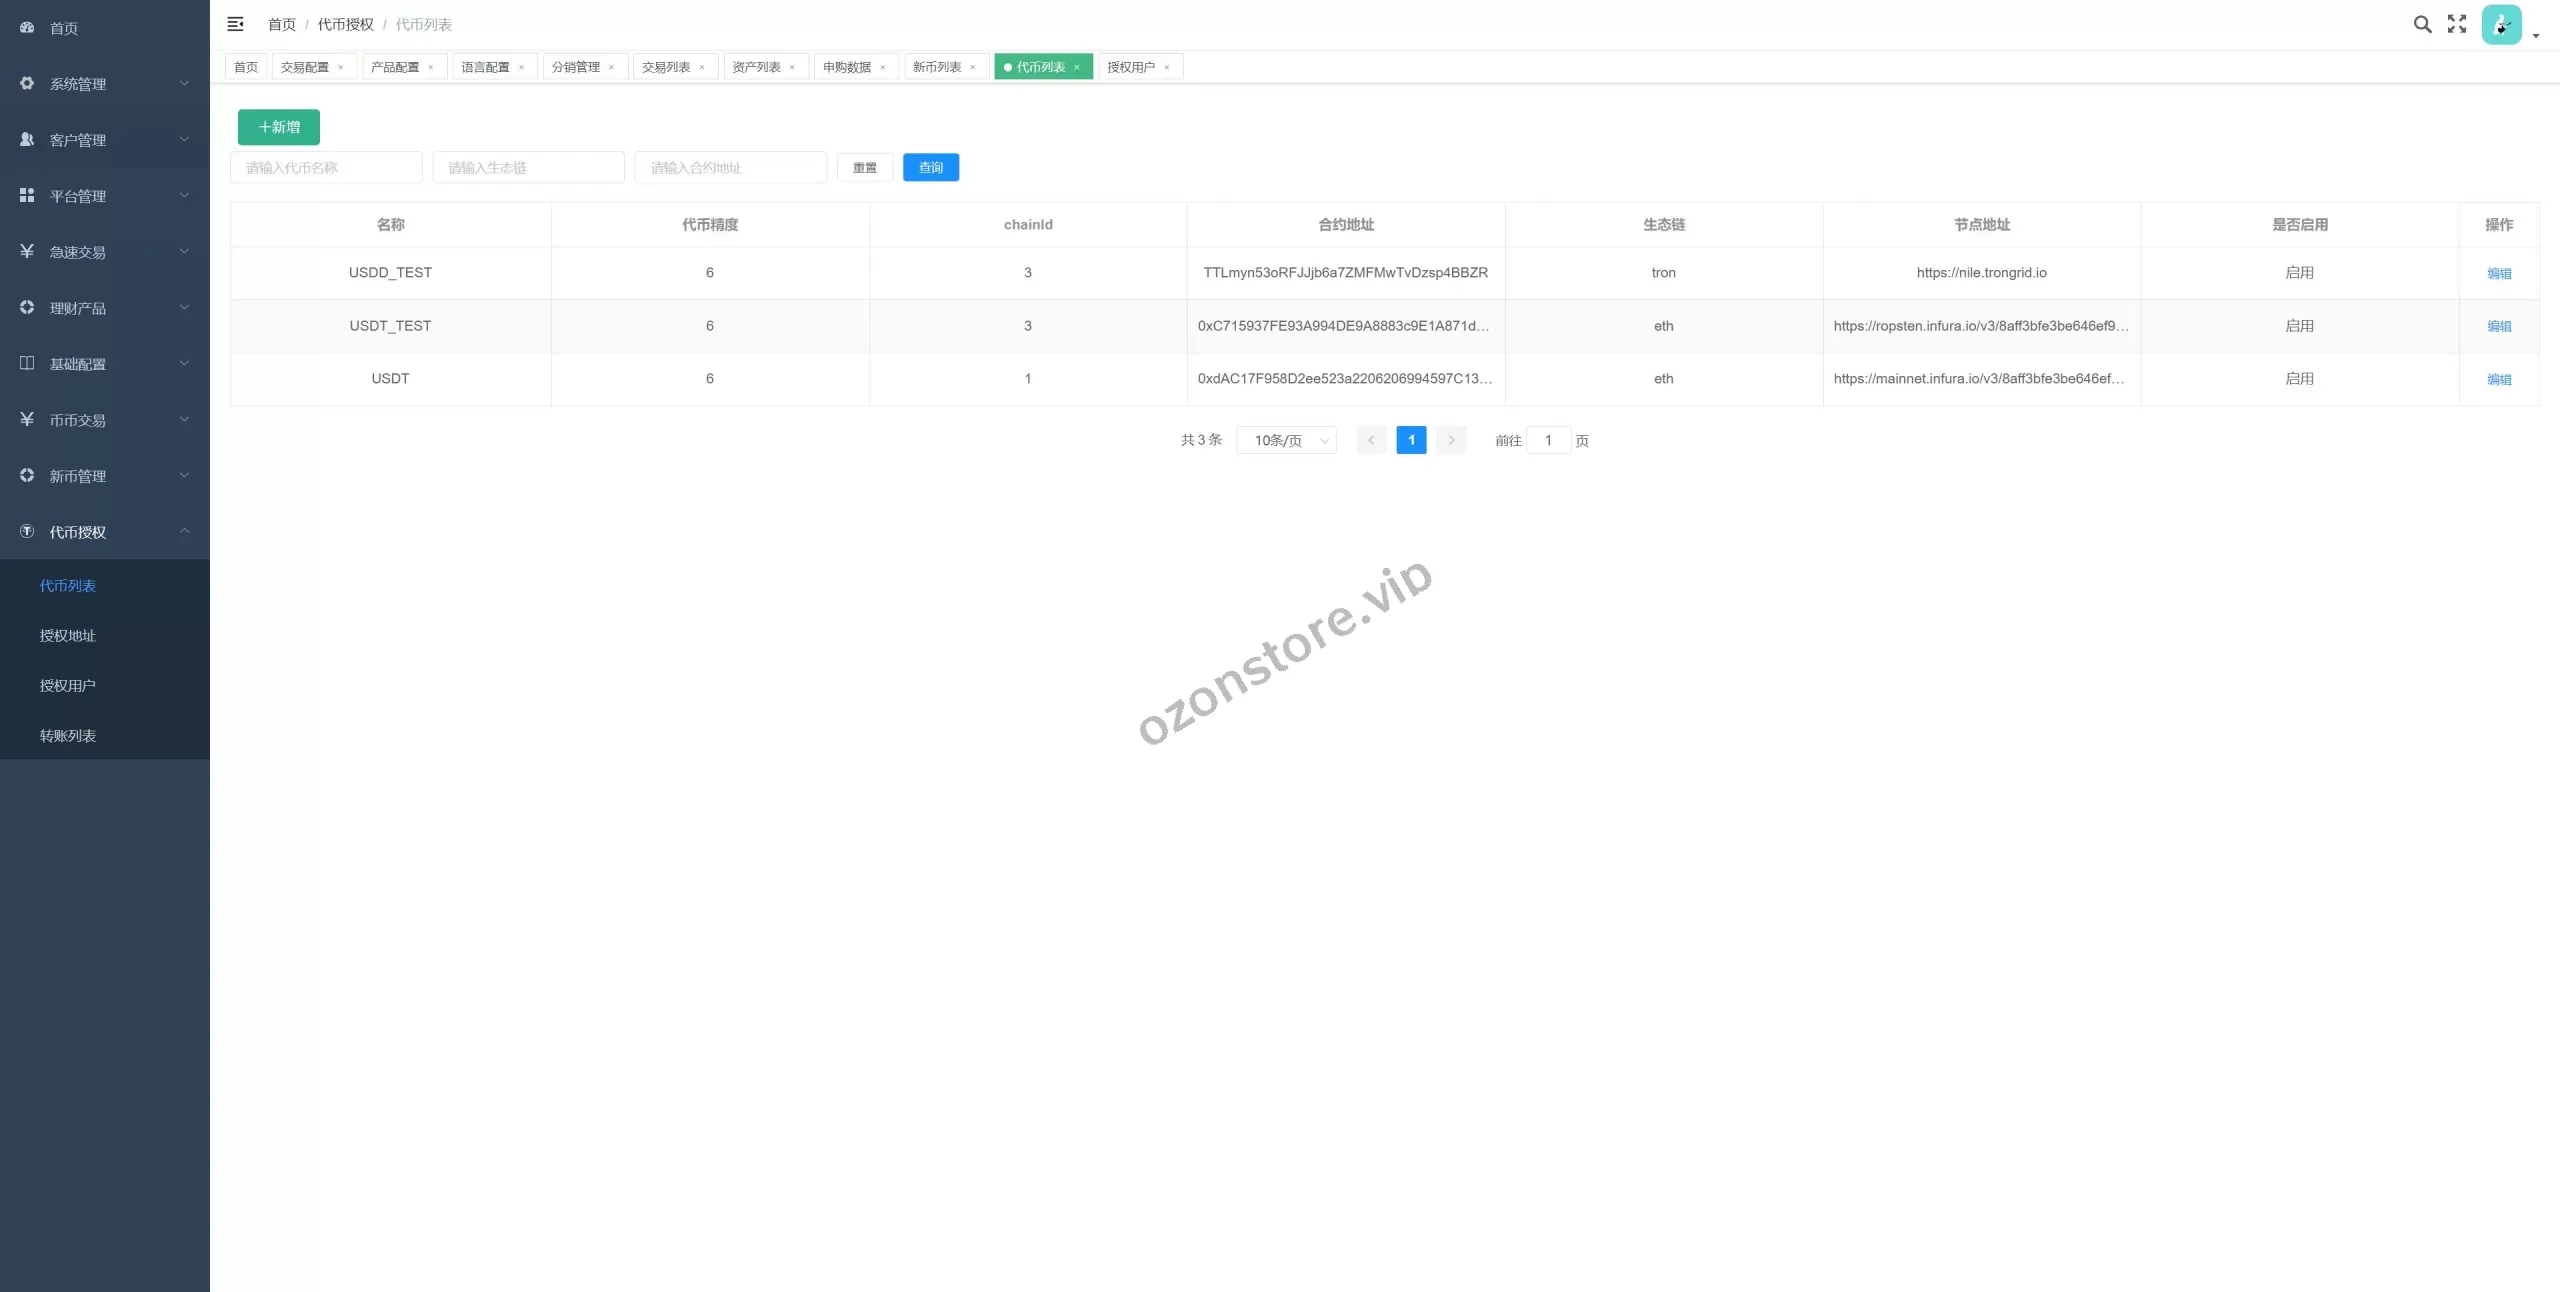Click the next page arrow
This screenshot has width=2560, height=1292.
(1451, 440)
